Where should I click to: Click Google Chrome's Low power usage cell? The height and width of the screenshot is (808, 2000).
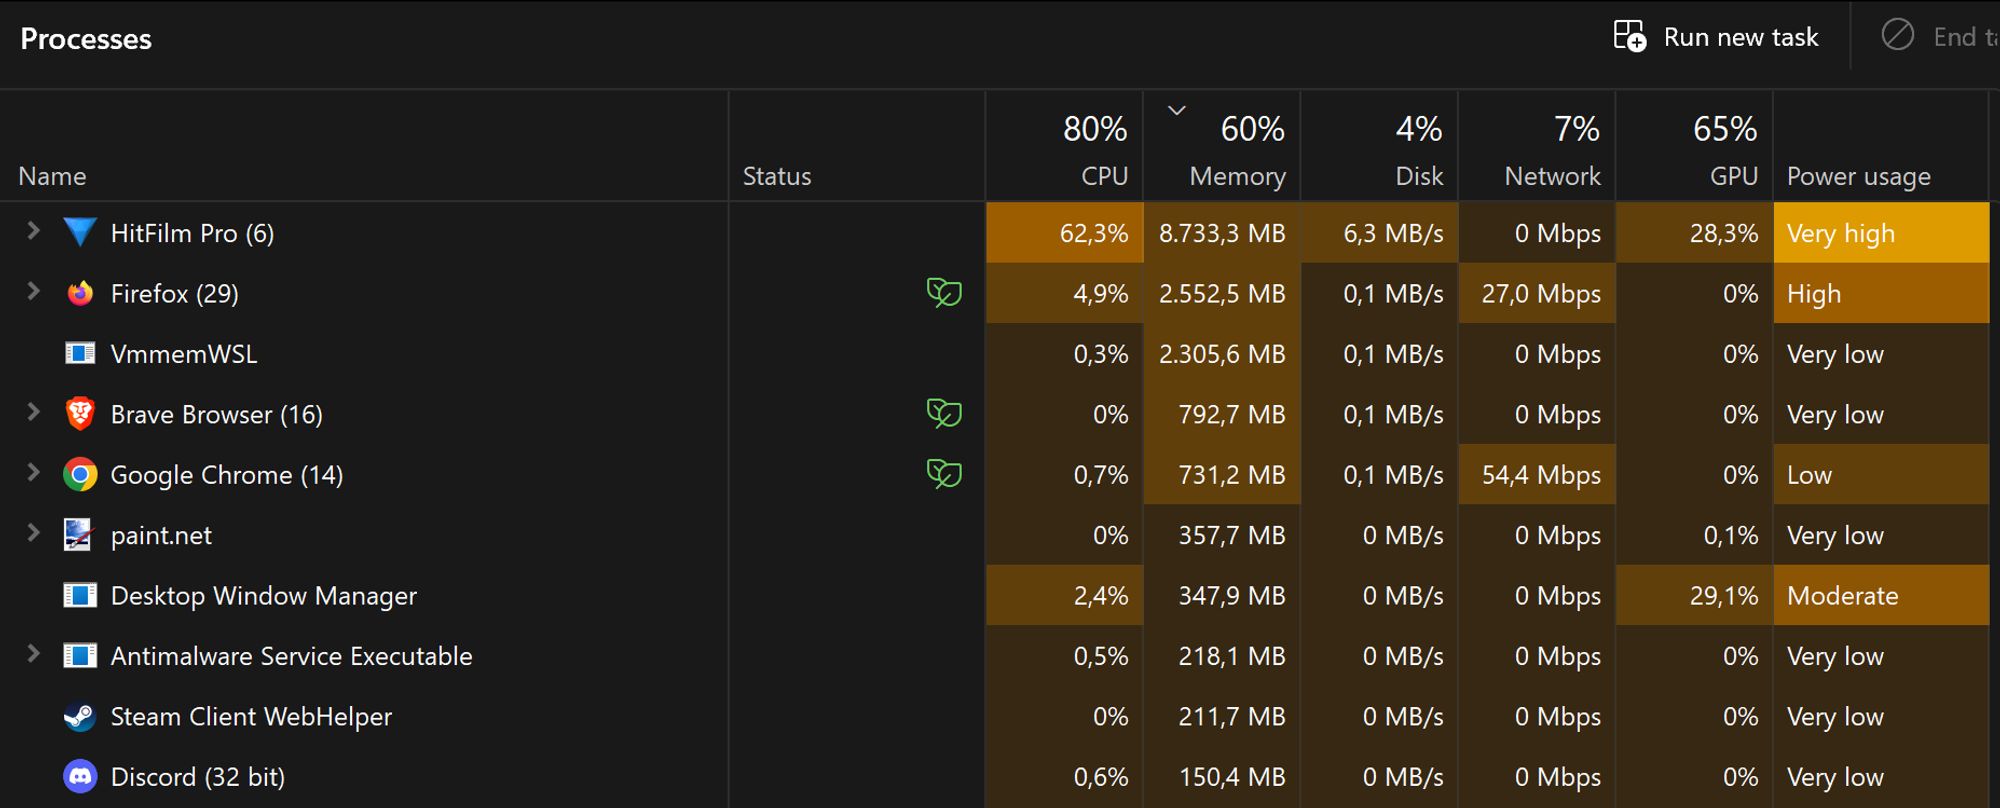1881,474
